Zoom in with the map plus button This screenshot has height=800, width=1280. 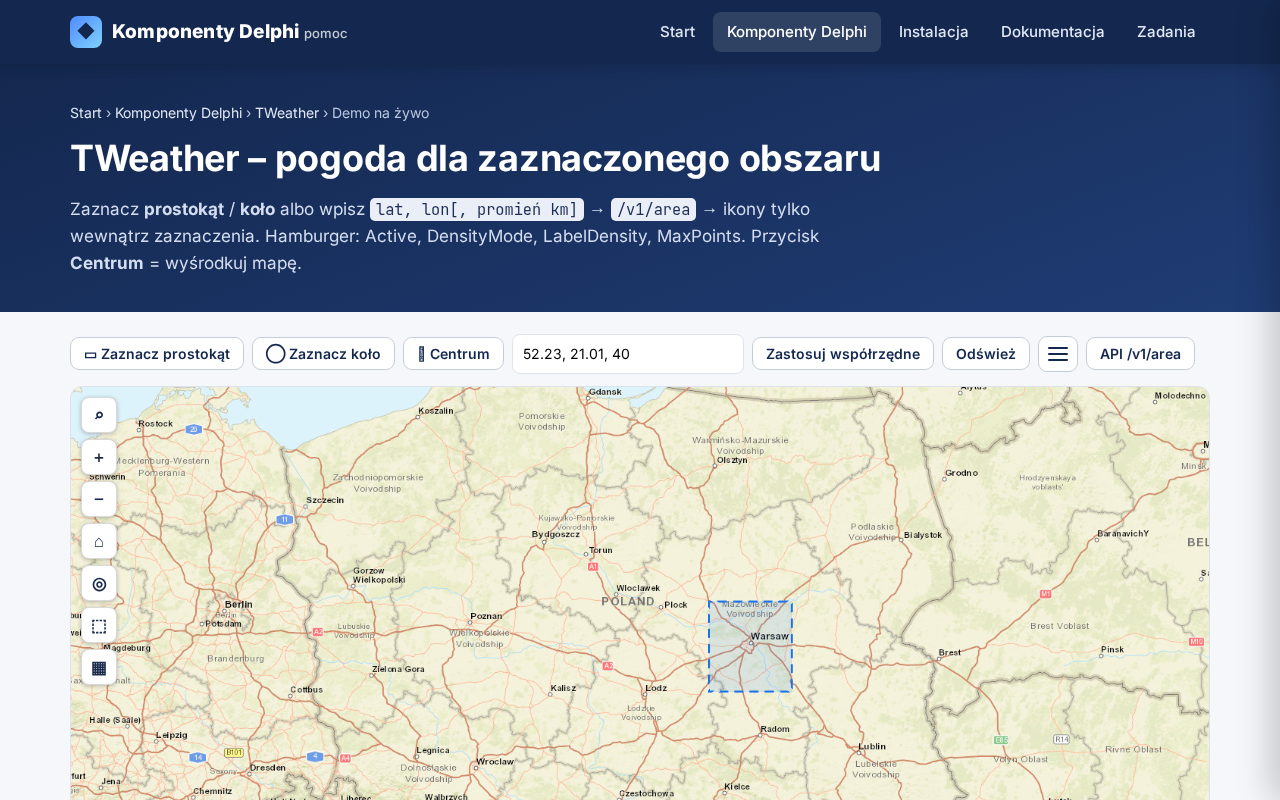coord(99,457)
